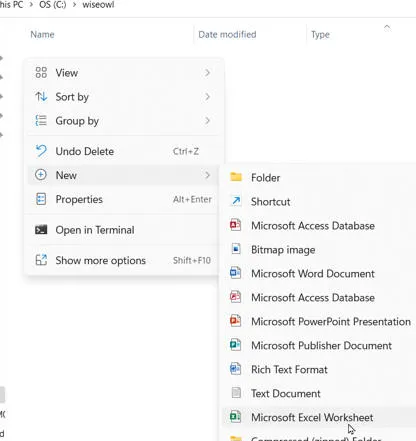The width and height of the screenshot is (416, 441).
Task: Click the Microsoft PowerPoint Presentation icon
Action: [x=236, y=321]
